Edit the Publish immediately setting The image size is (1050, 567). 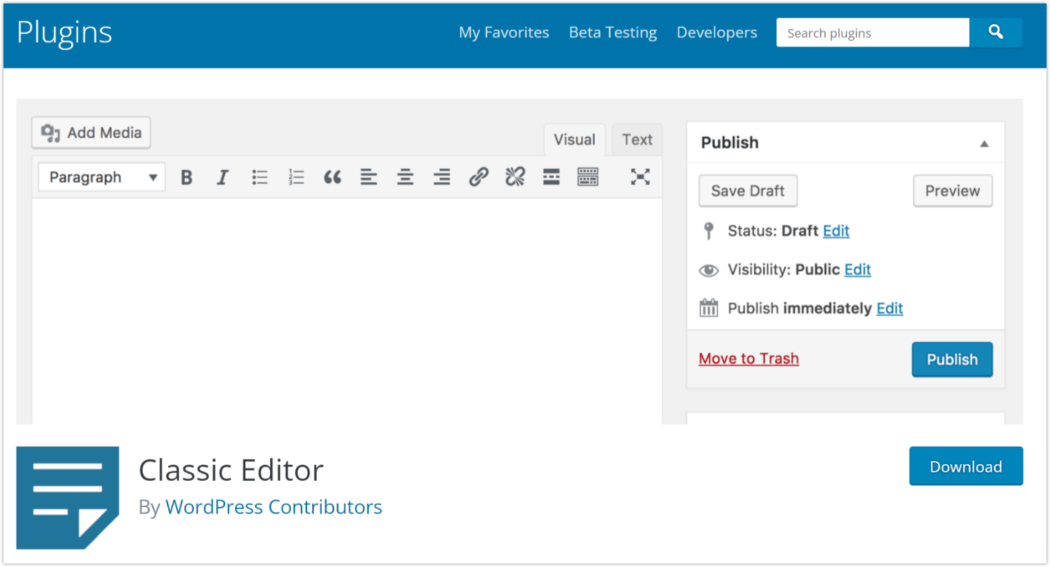pyautogui.click(x=889, y=309)
